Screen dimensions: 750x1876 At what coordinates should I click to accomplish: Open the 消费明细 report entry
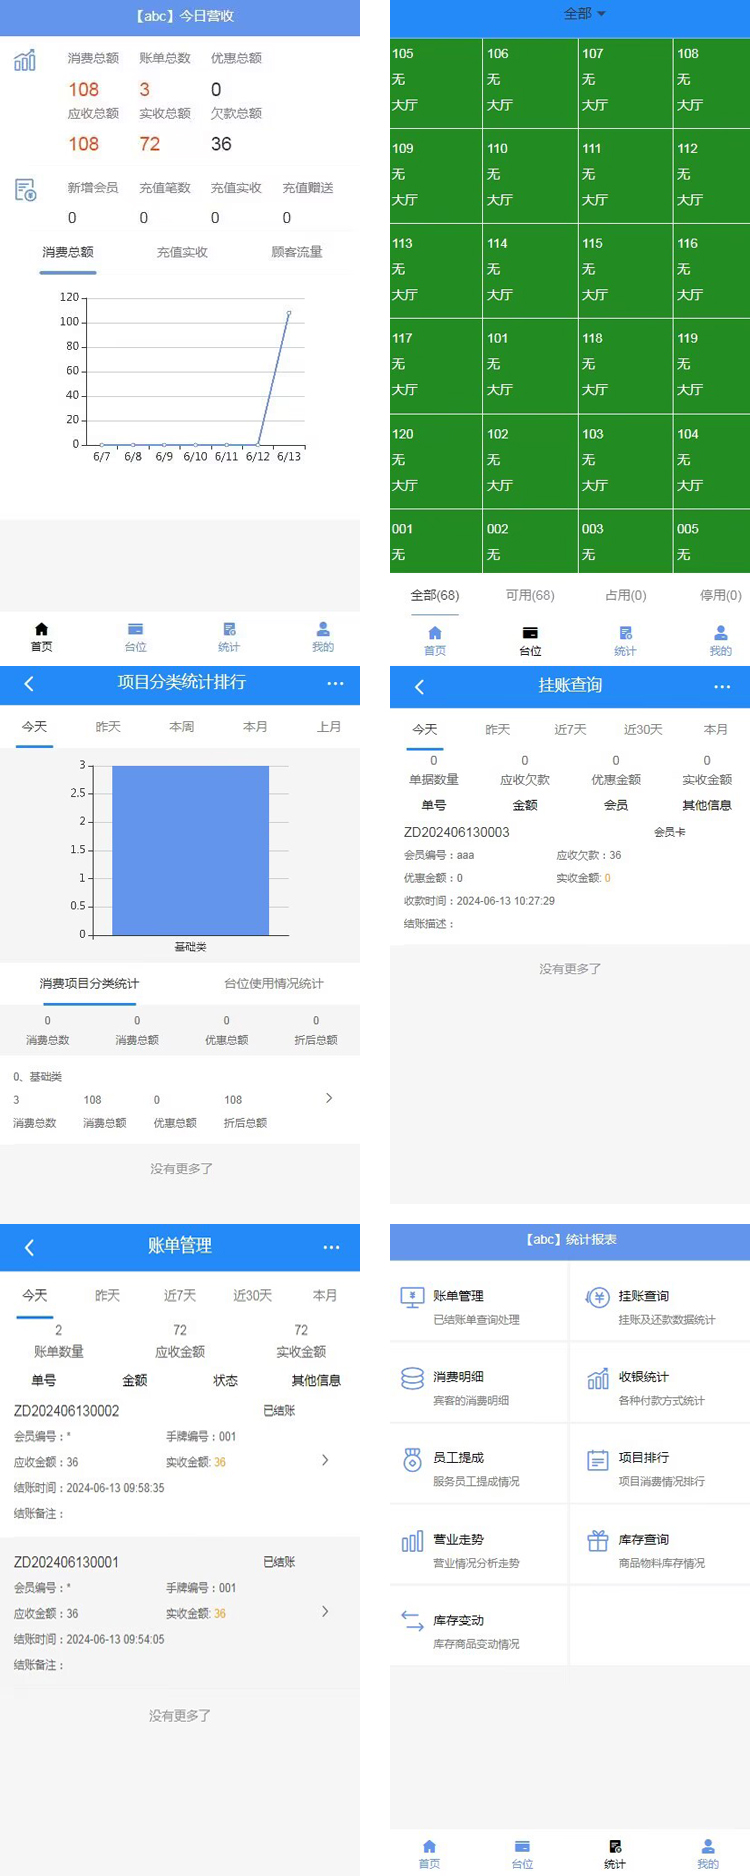pyautogui.click(x=457, y=1378)
